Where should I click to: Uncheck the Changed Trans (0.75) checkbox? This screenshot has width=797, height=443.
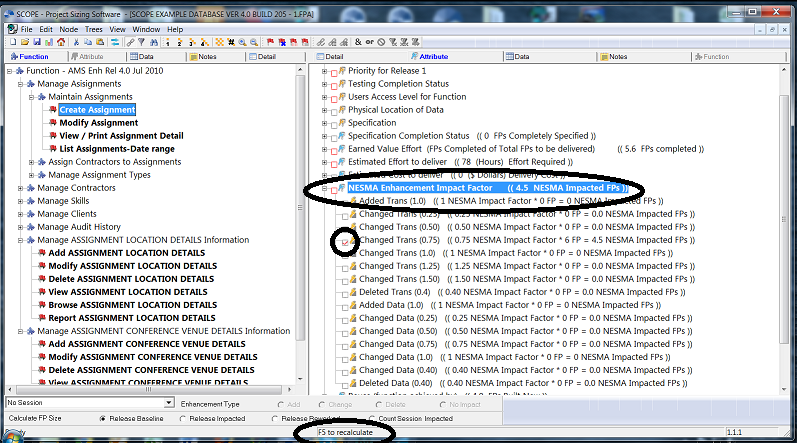pos(345,241)
